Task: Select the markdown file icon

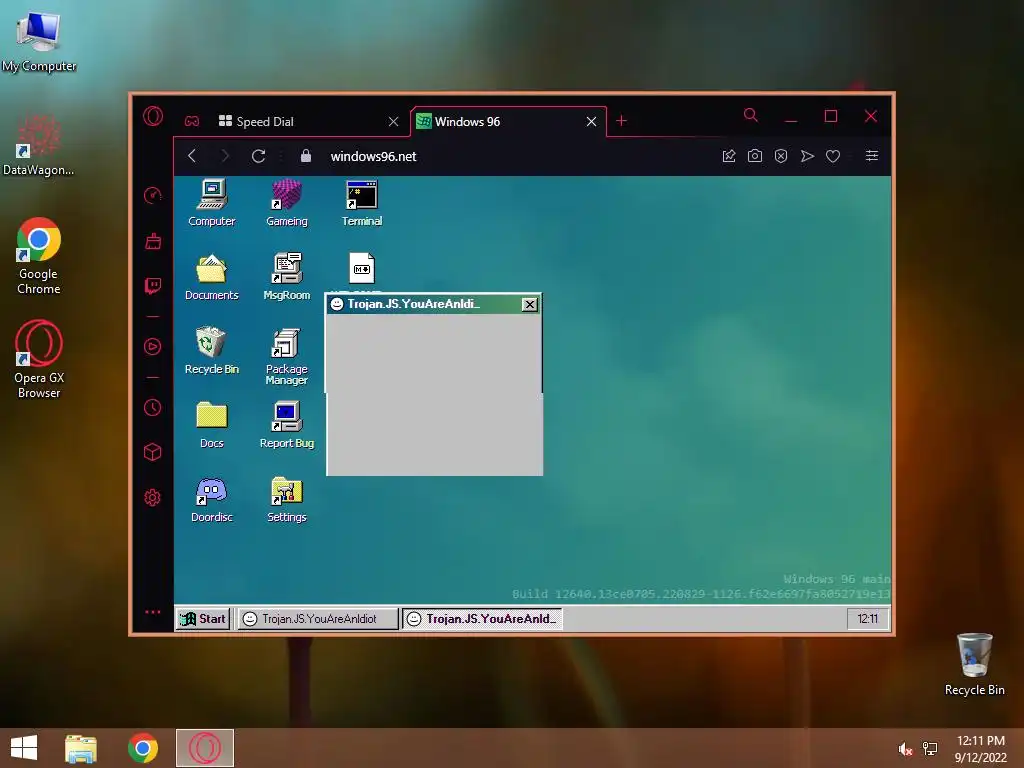Action: [362, 268]
